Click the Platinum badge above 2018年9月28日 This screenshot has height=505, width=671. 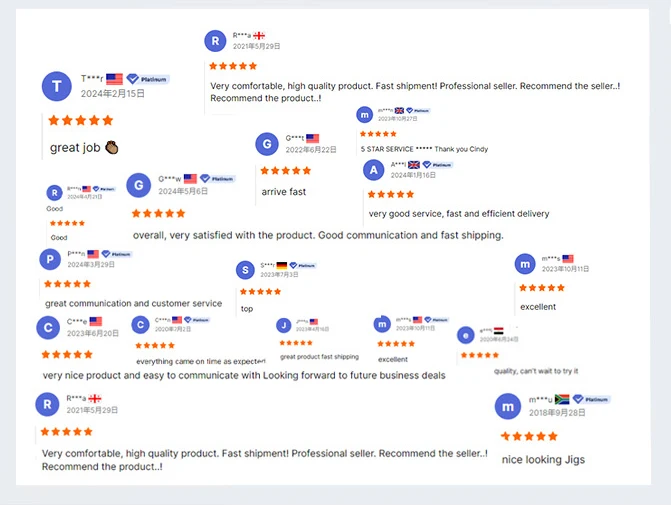coord(592,399)
